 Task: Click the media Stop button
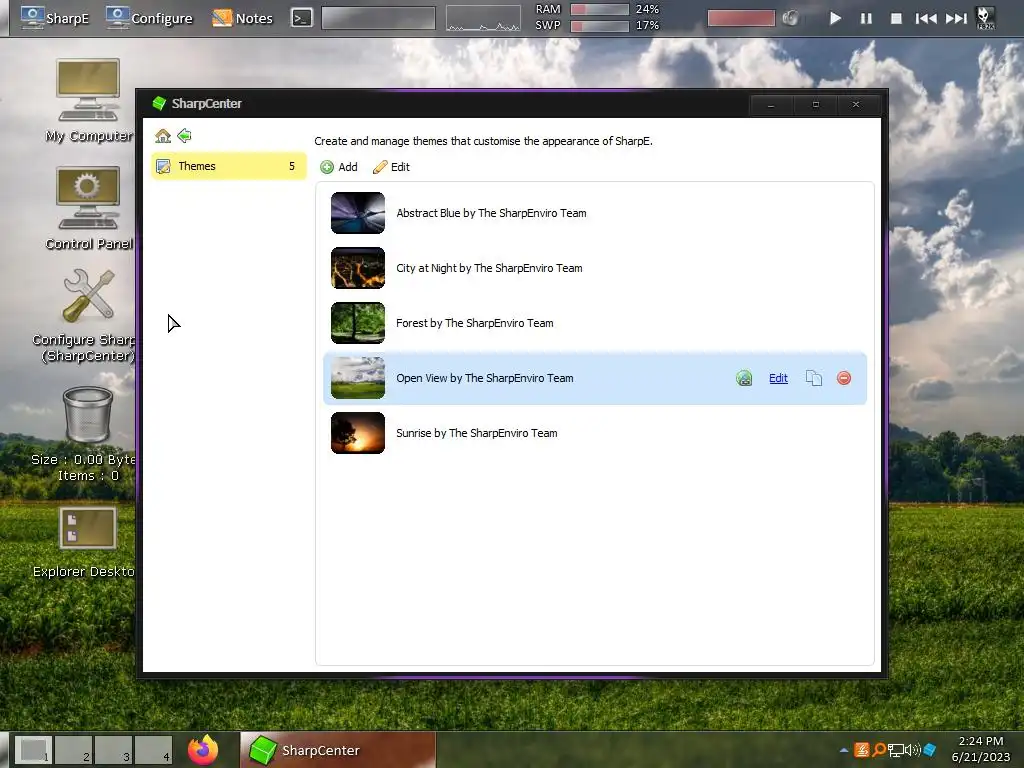[x=896, y=18]
